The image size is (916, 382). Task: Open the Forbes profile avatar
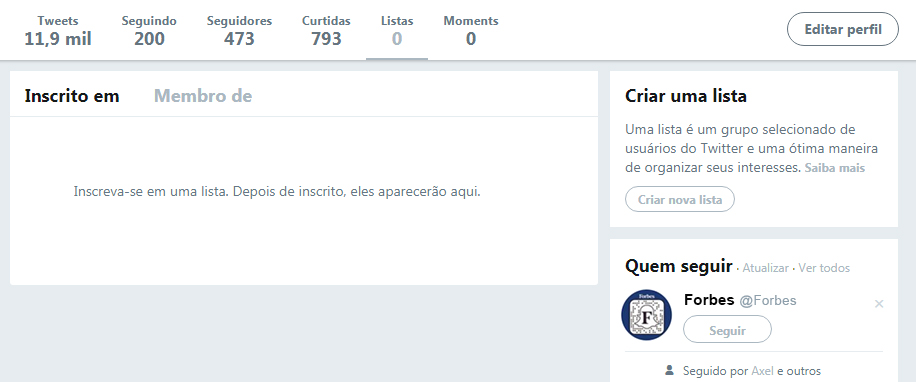(x=646, y=315)
